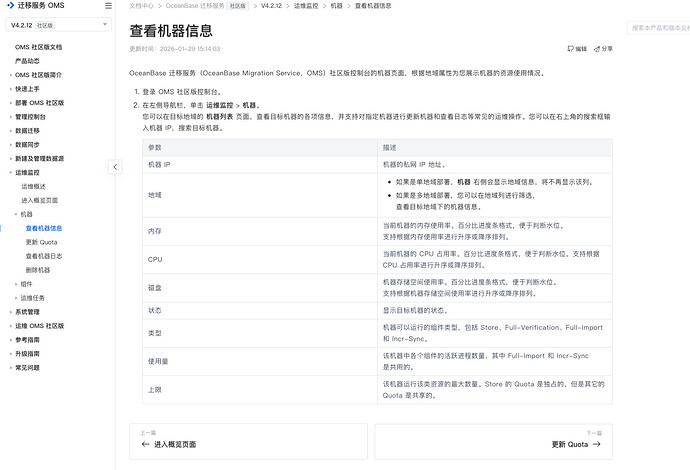Click the V4.2.12 breadcrumb link

pyautogui.click(x=272, y=6)
